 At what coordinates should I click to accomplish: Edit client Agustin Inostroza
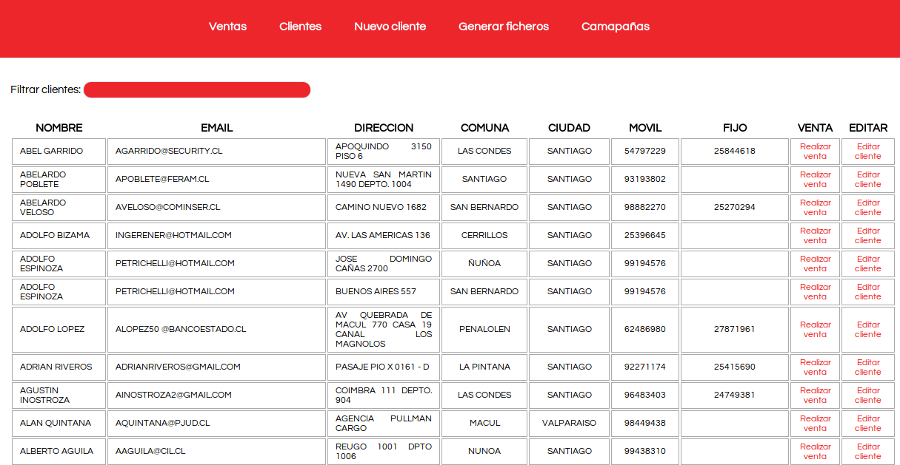pyautogui.click(x=868, y=394)
